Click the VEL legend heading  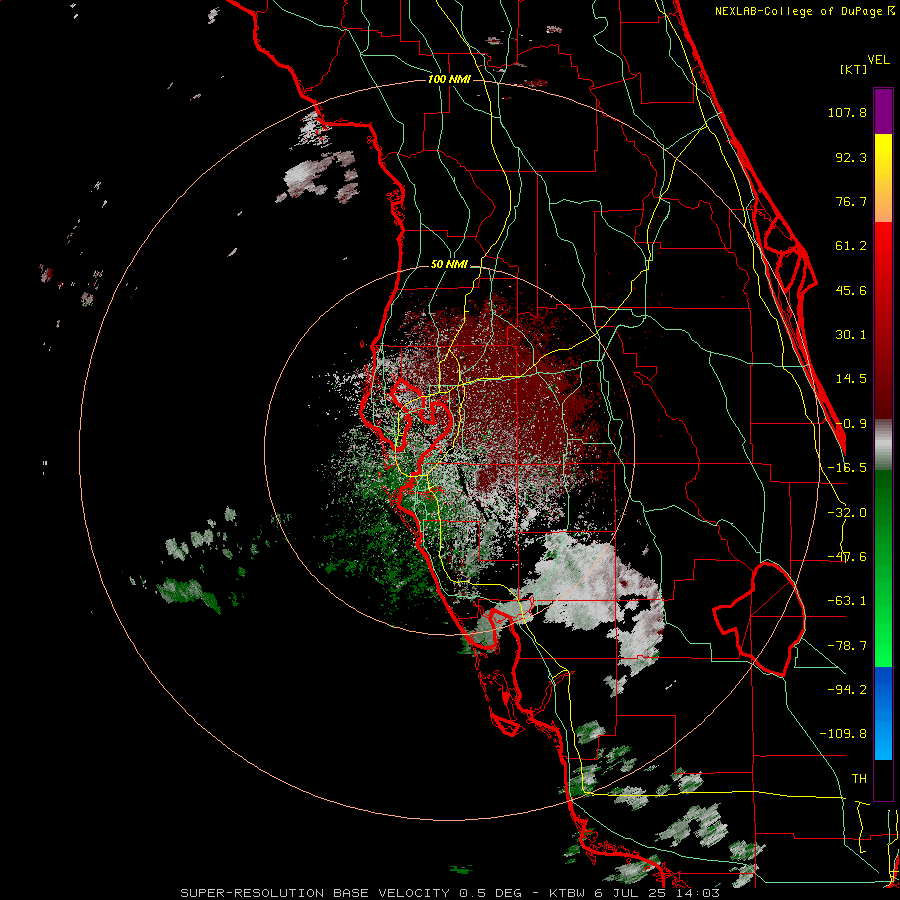coord(878,59)
